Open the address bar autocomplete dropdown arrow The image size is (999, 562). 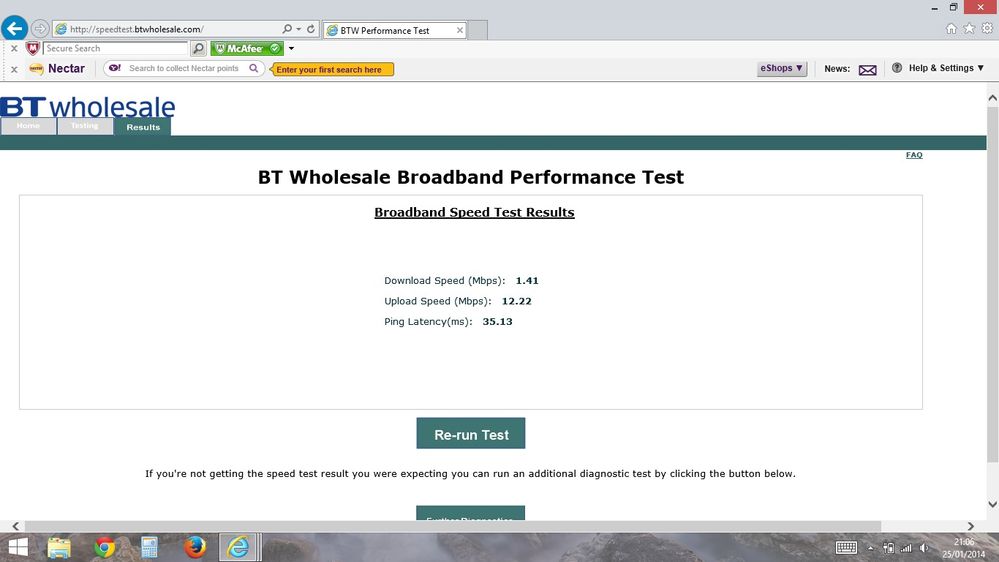tap(298, 29)
